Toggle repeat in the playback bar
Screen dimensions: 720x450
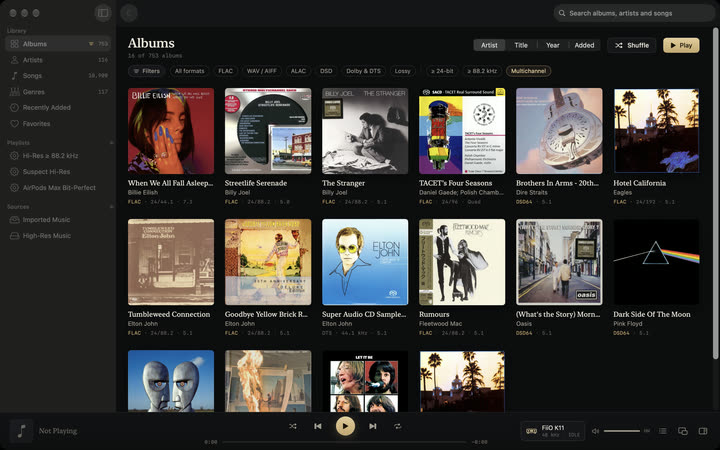pos(398,426)
